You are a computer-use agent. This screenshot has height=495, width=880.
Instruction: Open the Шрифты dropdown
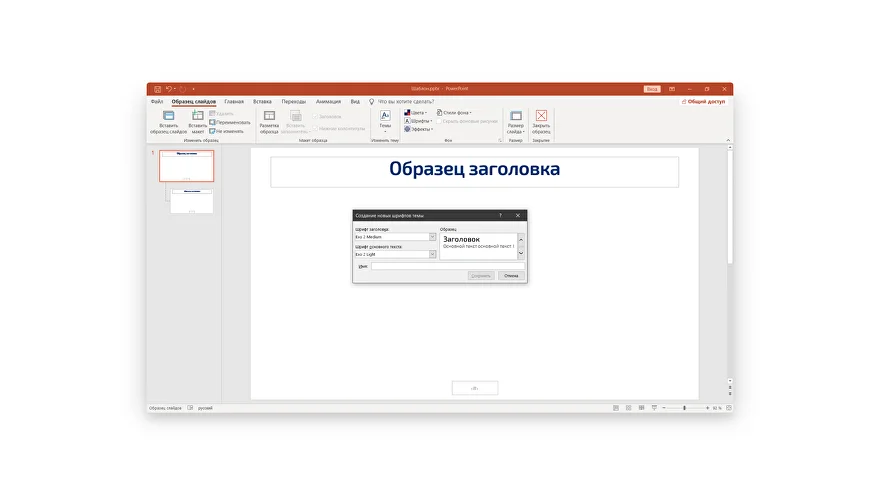coord(418,121)
